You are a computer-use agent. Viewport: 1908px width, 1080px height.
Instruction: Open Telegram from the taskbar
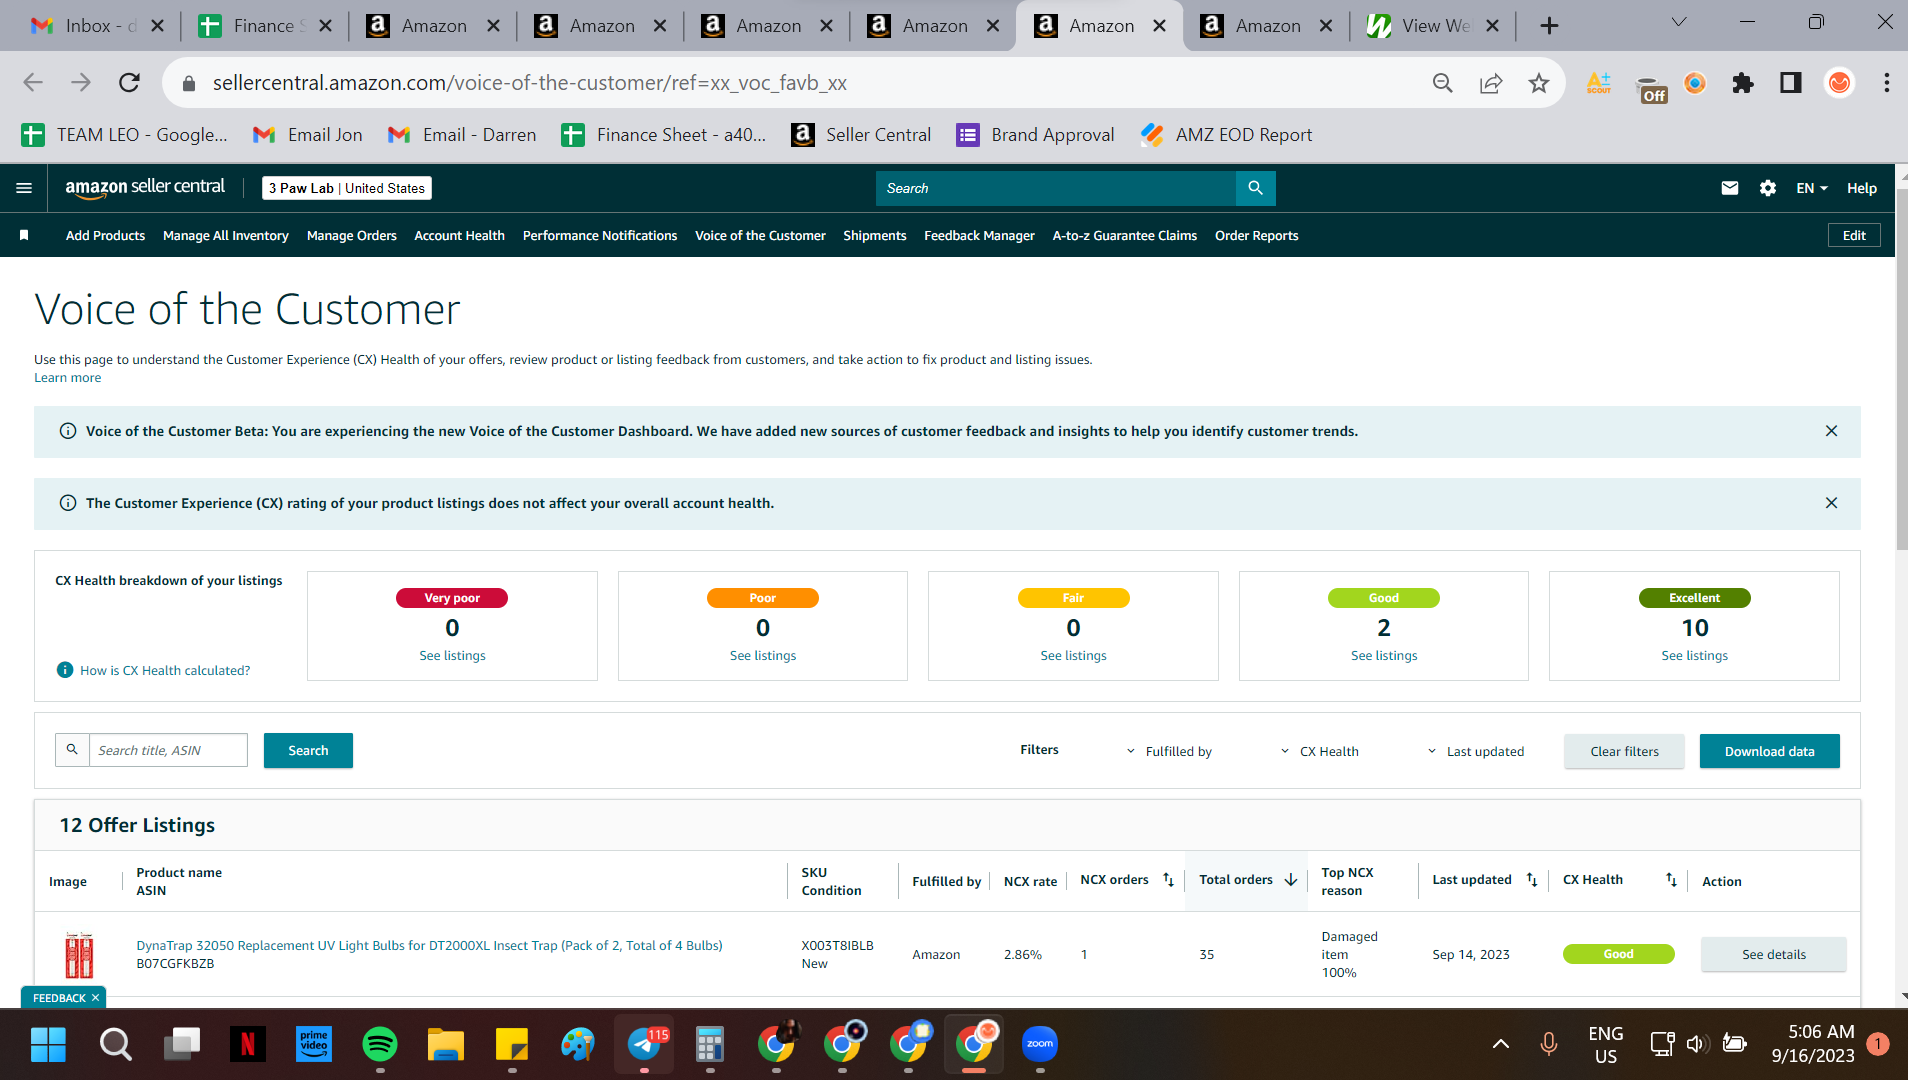[644, 1044]
